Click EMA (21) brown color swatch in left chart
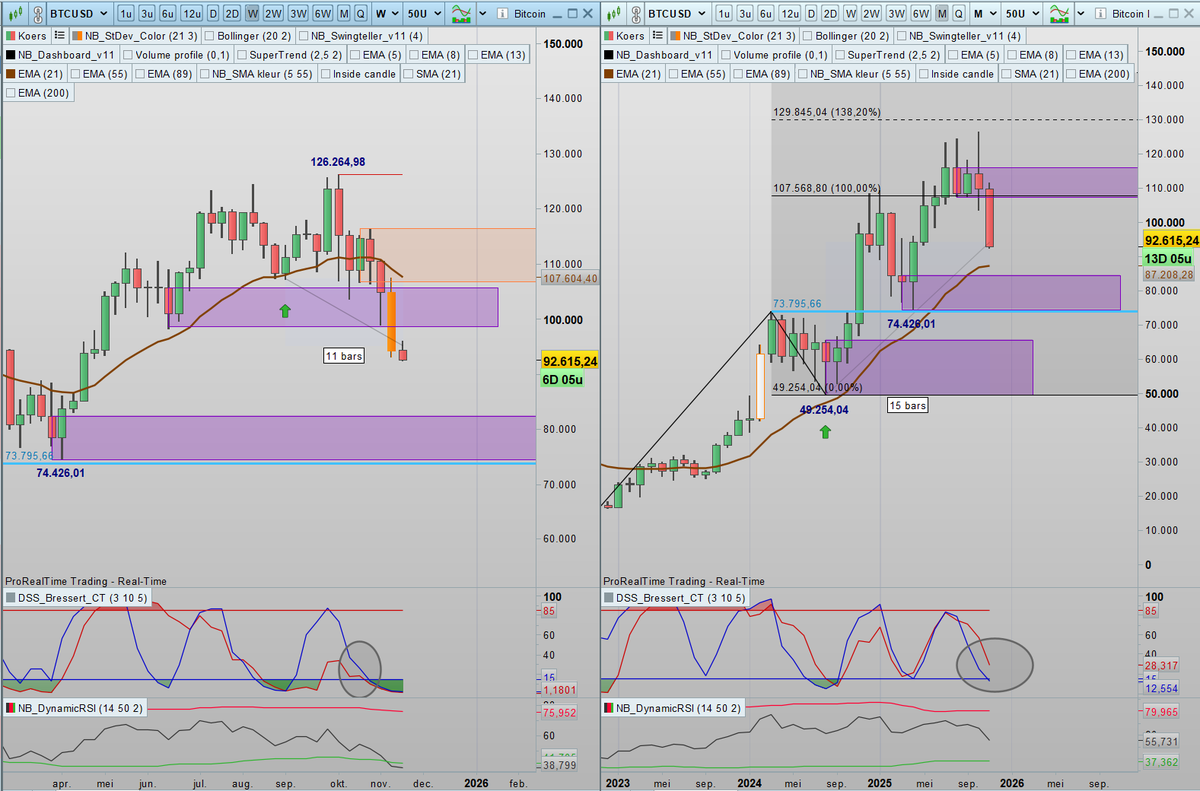This screenshot has height=791, width=1200. 12,74
